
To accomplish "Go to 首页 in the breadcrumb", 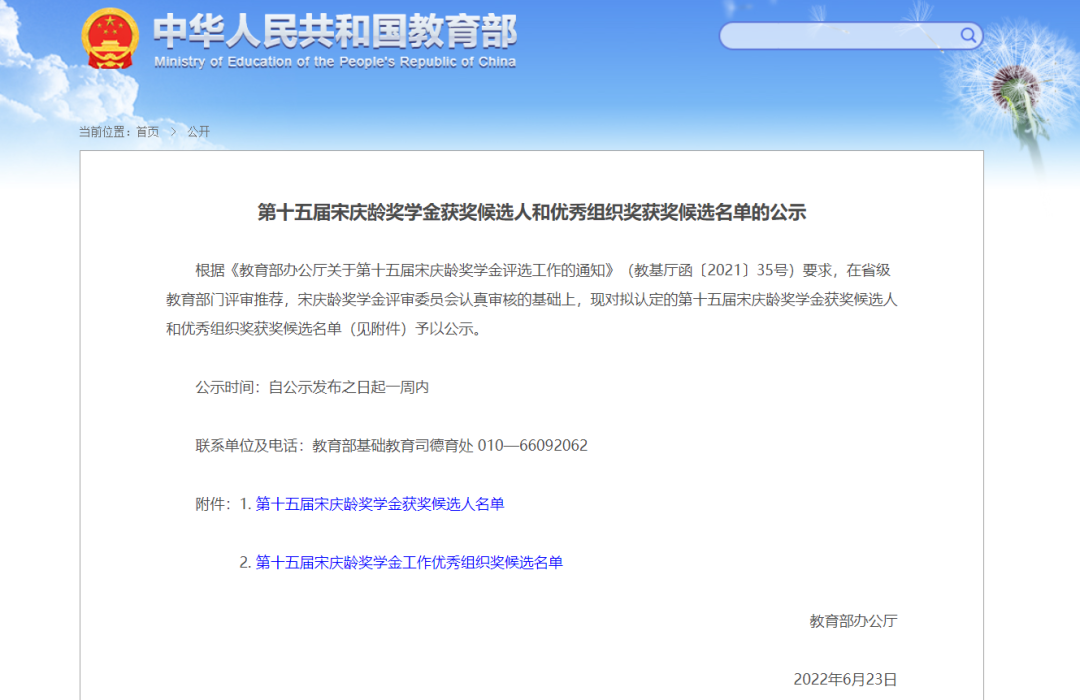I will pyautogui.click(x=147, y=132).
